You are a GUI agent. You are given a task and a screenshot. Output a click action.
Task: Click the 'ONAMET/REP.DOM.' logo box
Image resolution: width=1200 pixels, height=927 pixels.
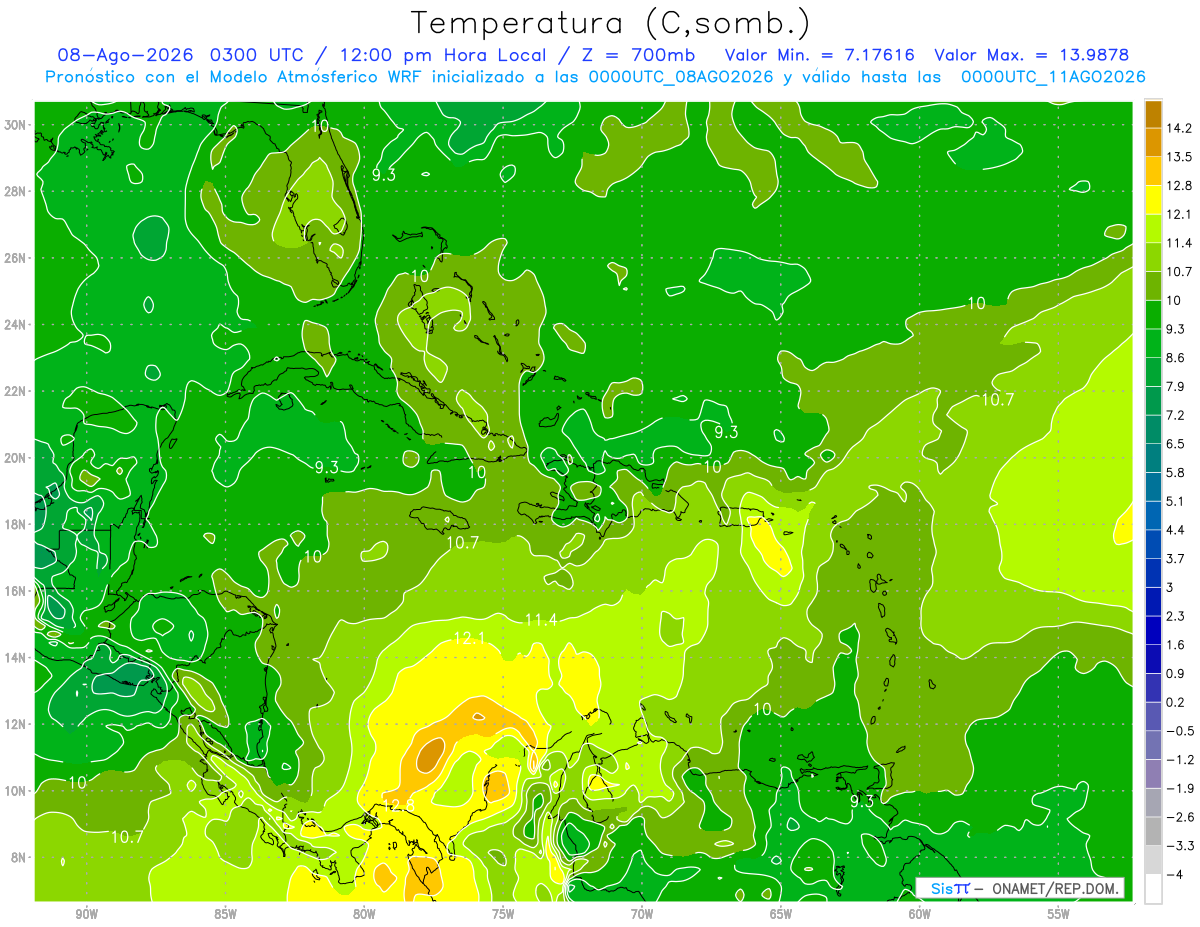pos(1019,888)
